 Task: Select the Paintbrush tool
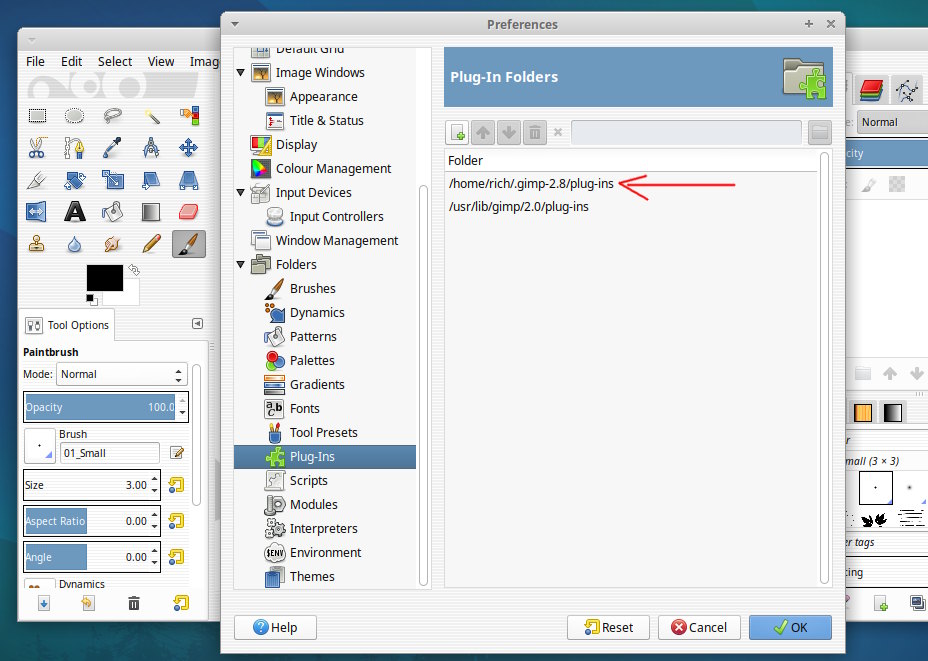pyautogui.click(x=189, y=244)
